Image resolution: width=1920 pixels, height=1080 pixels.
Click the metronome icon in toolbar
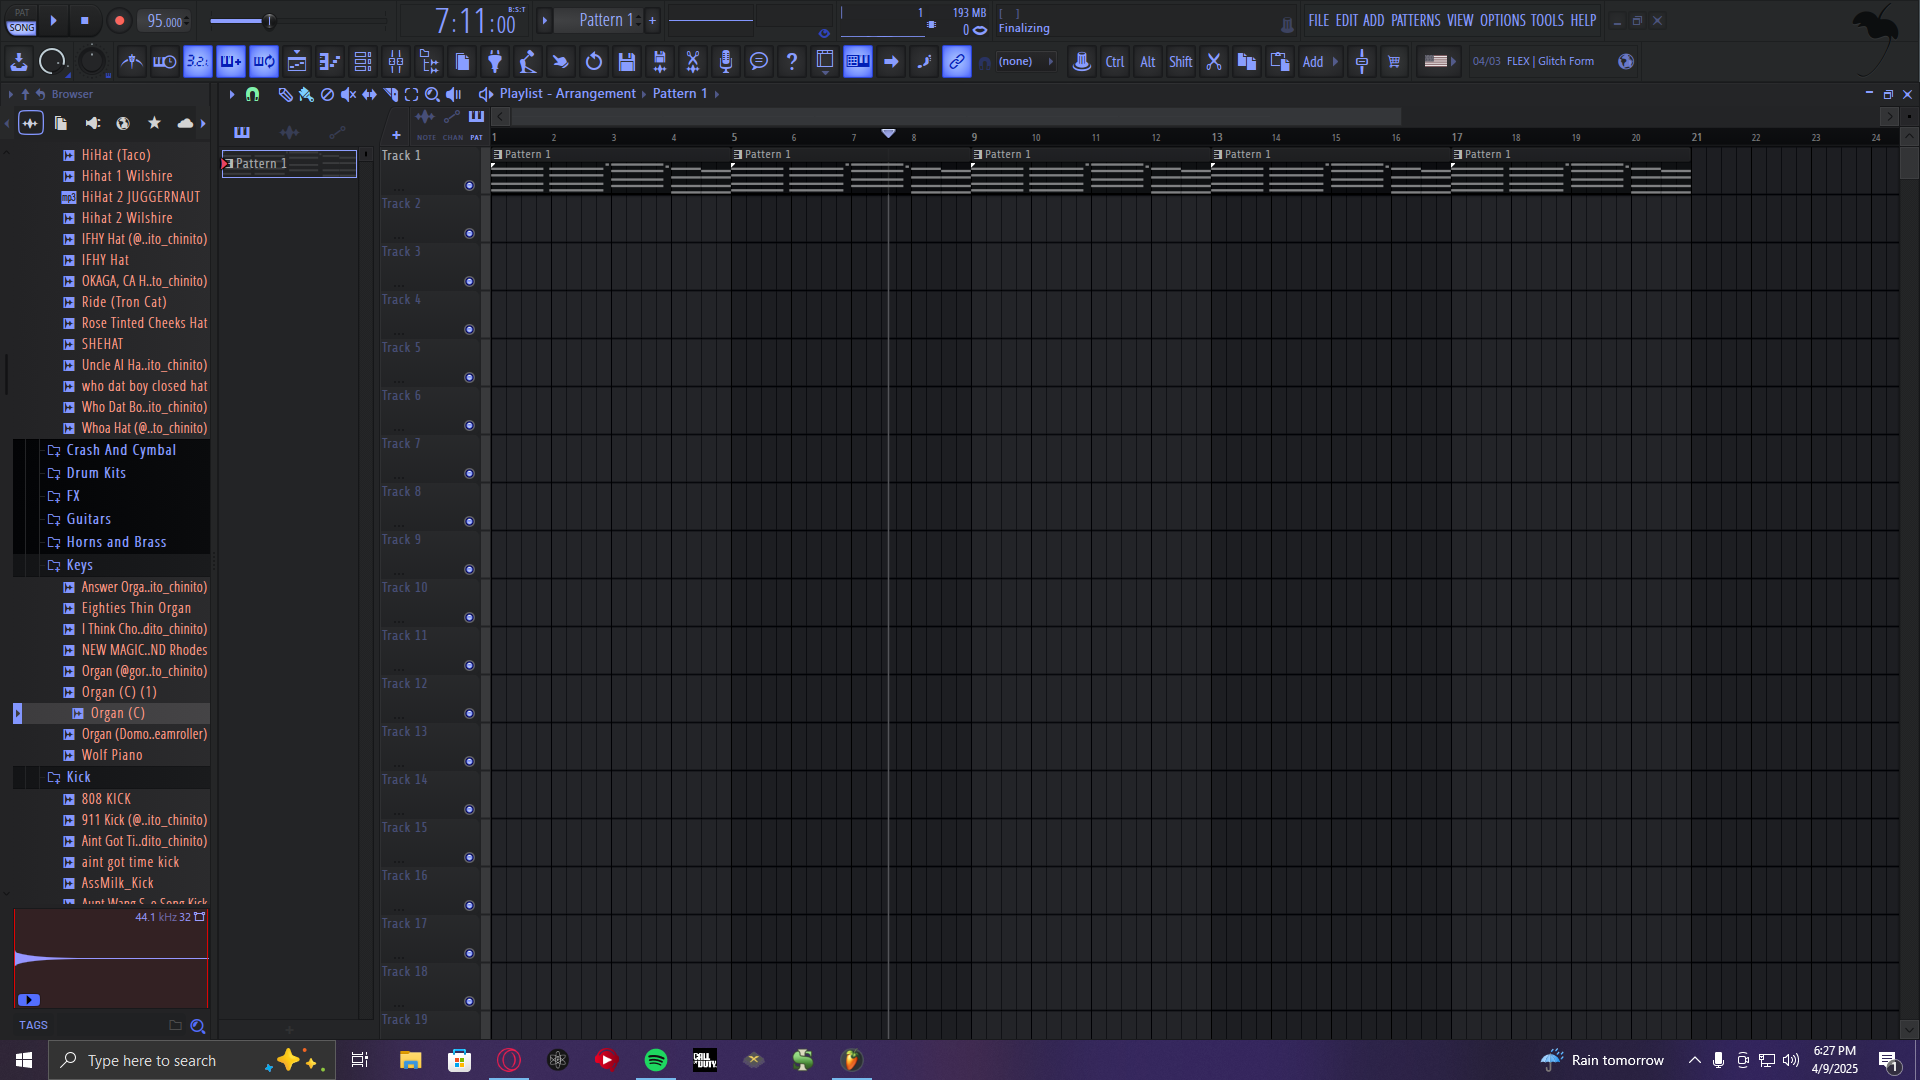[x=132, y=62]
